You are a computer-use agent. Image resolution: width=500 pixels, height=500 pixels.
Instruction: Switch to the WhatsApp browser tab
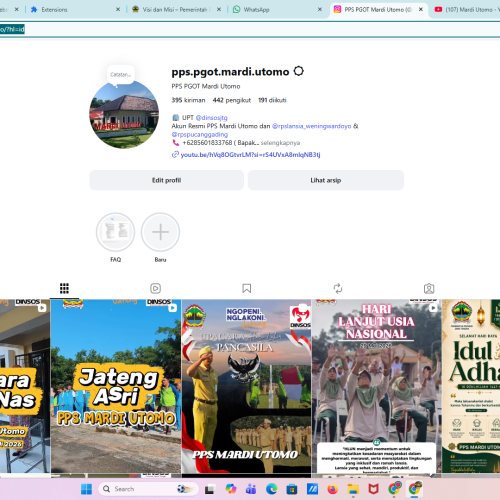(x=278, y=10)
